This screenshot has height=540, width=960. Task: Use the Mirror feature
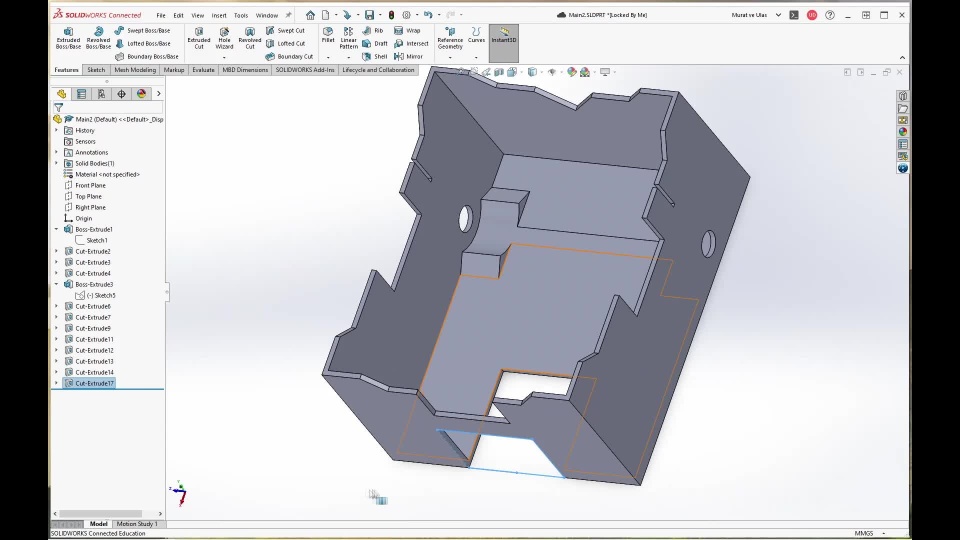click(x=408, y=56)
